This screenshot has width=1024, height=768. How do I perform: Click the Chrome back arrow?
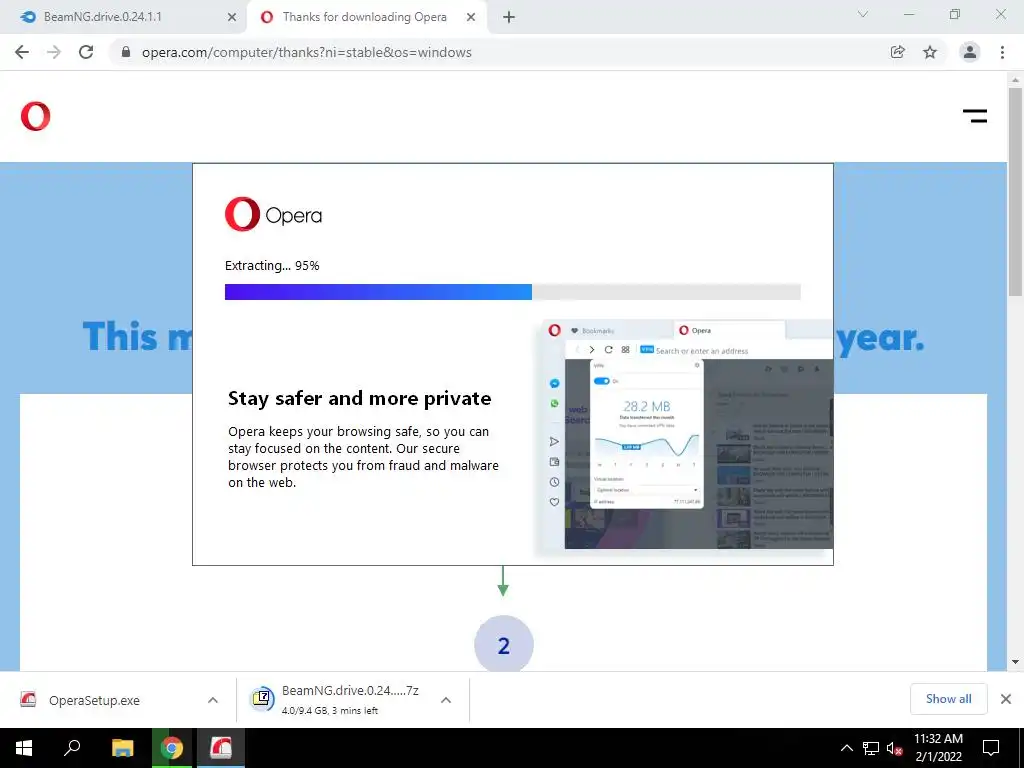[22, 52]
